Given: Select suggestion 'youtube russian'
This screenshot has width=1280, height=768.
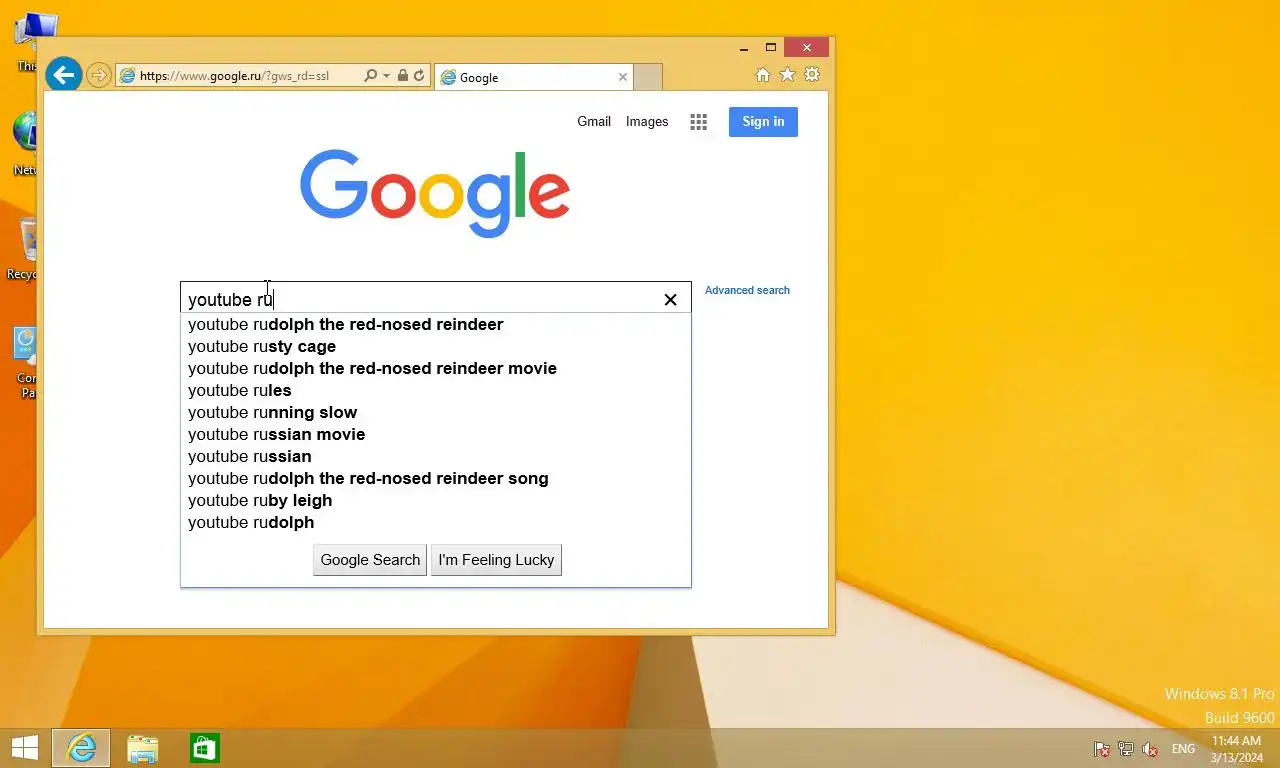Looking at the screenshot, I should (x=435, y=456).
